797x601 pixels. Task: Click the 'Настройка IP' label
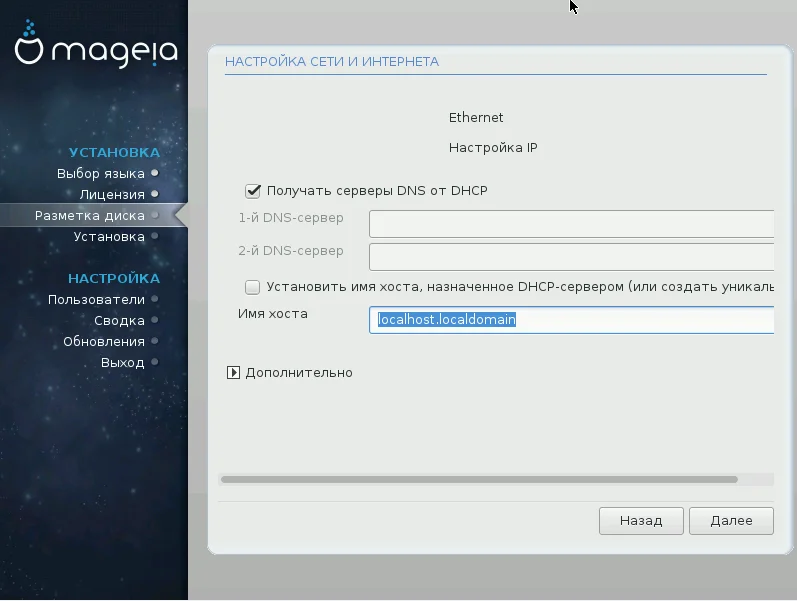(493, 148)
